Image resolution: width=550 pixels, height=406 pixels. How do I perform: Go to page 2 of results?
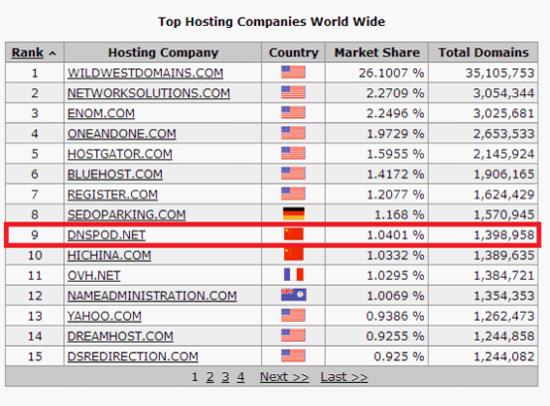[210, 377]
